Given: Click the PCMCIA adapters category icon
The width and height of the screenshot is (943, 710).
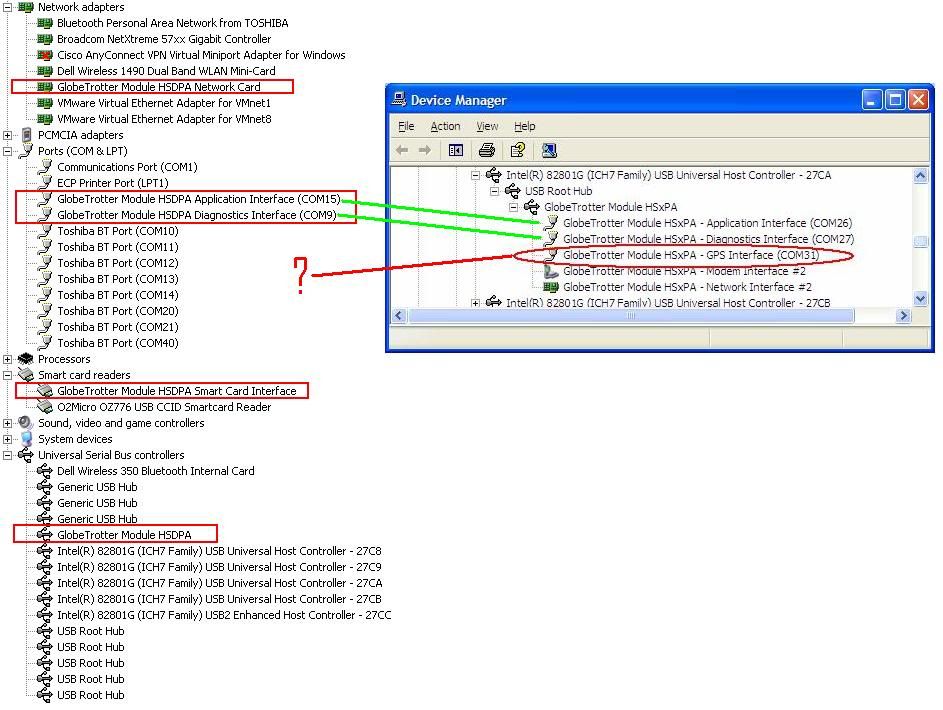Looking at the screenshot, I should 26,135.
